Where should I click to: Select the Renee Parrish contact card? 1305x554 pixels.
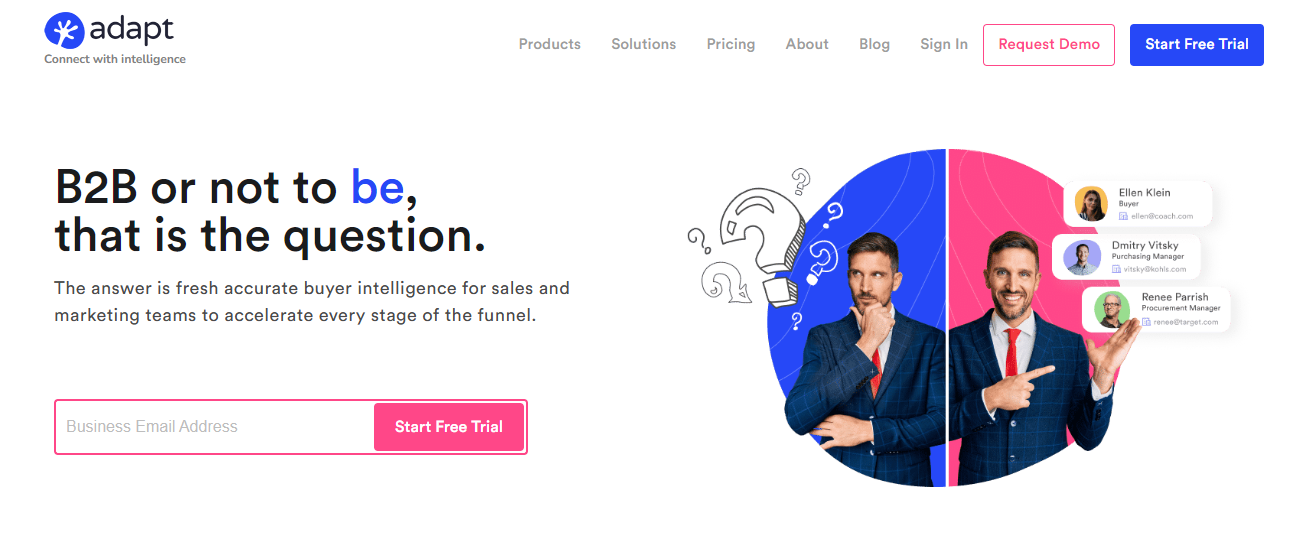click(x=1156, y=310)
